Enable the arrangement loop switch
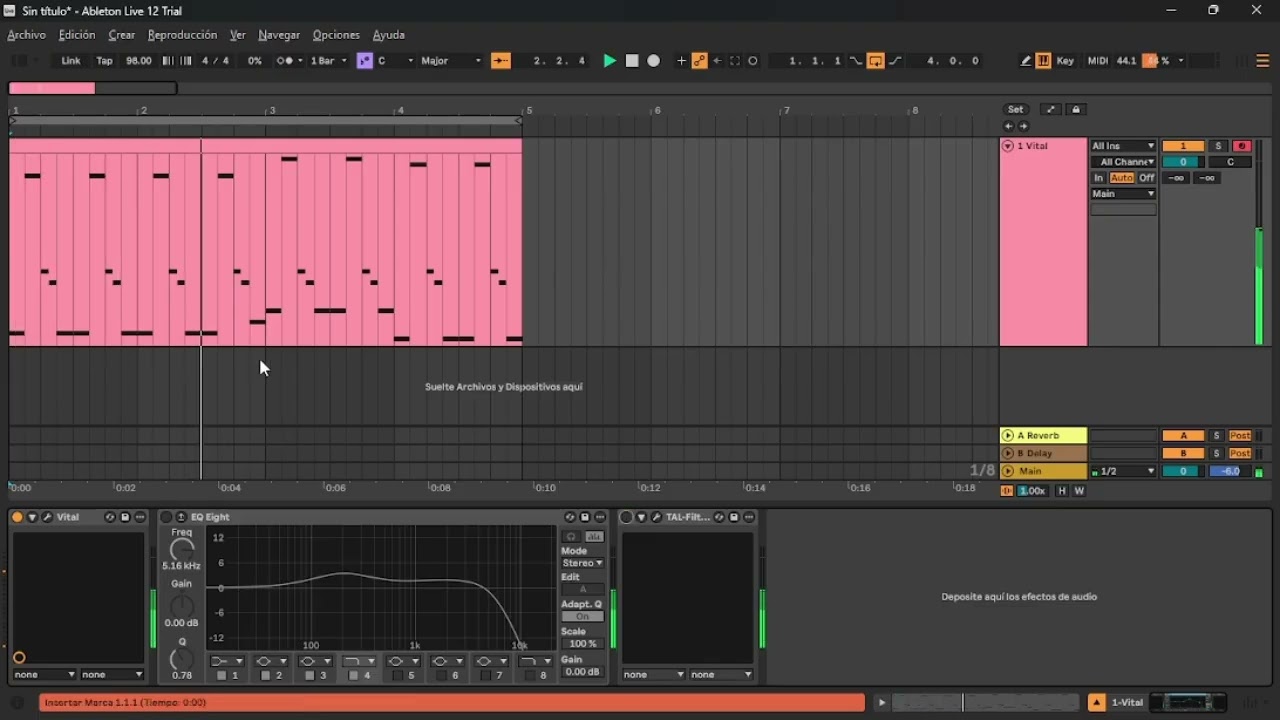The width and height of the screenshot is (1280, 720). coord(875,61)
